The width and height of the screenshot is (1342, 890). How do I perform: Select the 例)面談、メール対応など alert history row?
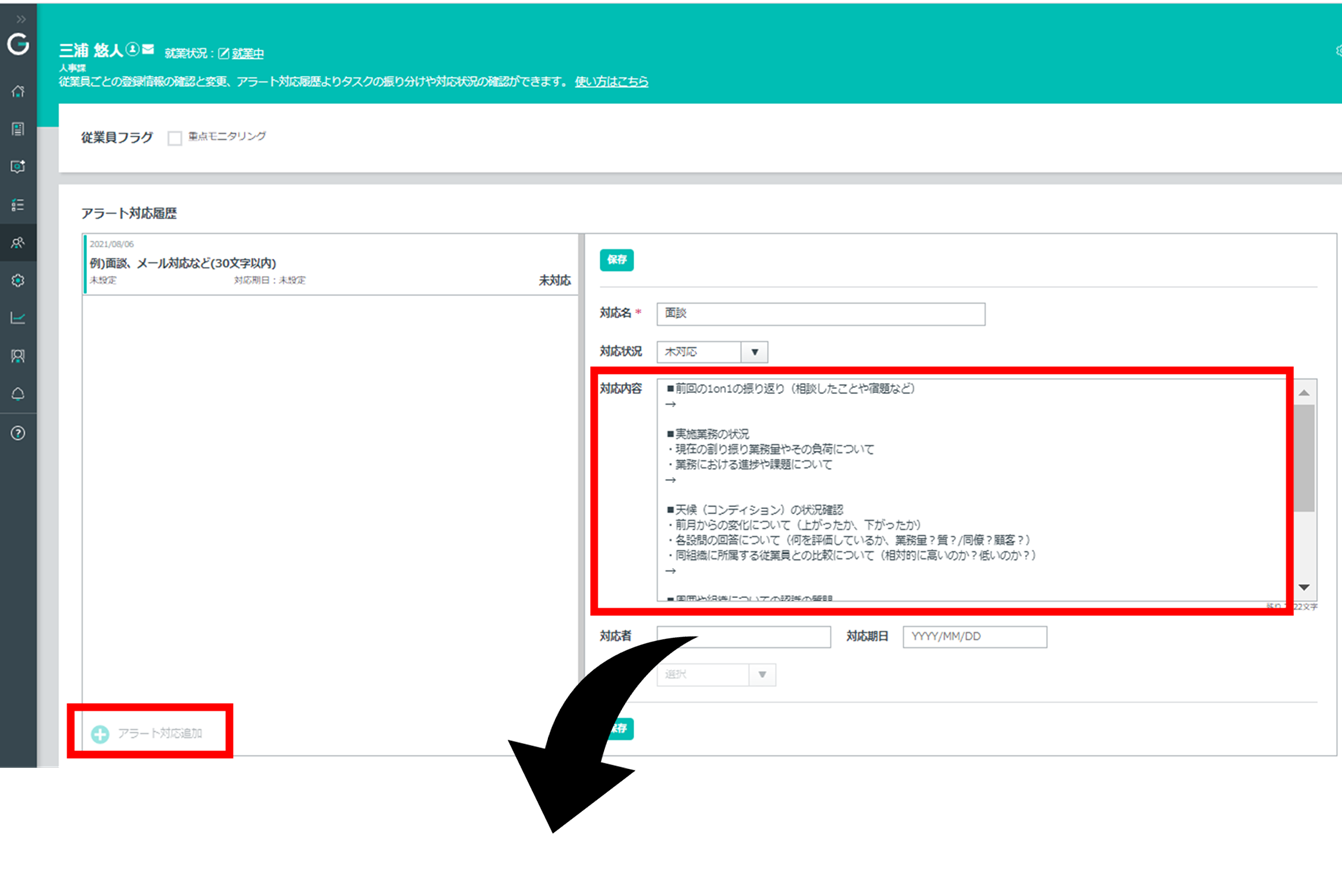[331, 264]
